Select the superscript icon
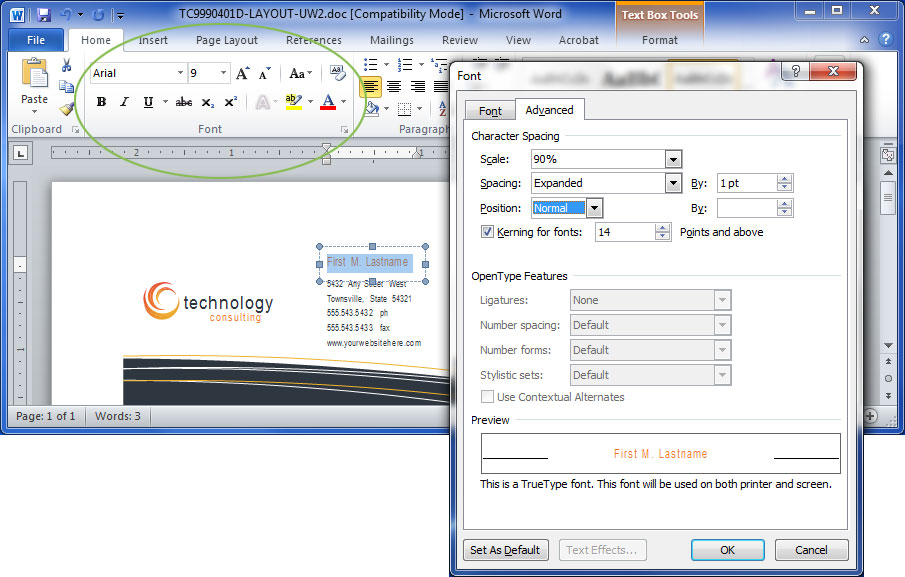905x577 pixels. click(229, 101)
